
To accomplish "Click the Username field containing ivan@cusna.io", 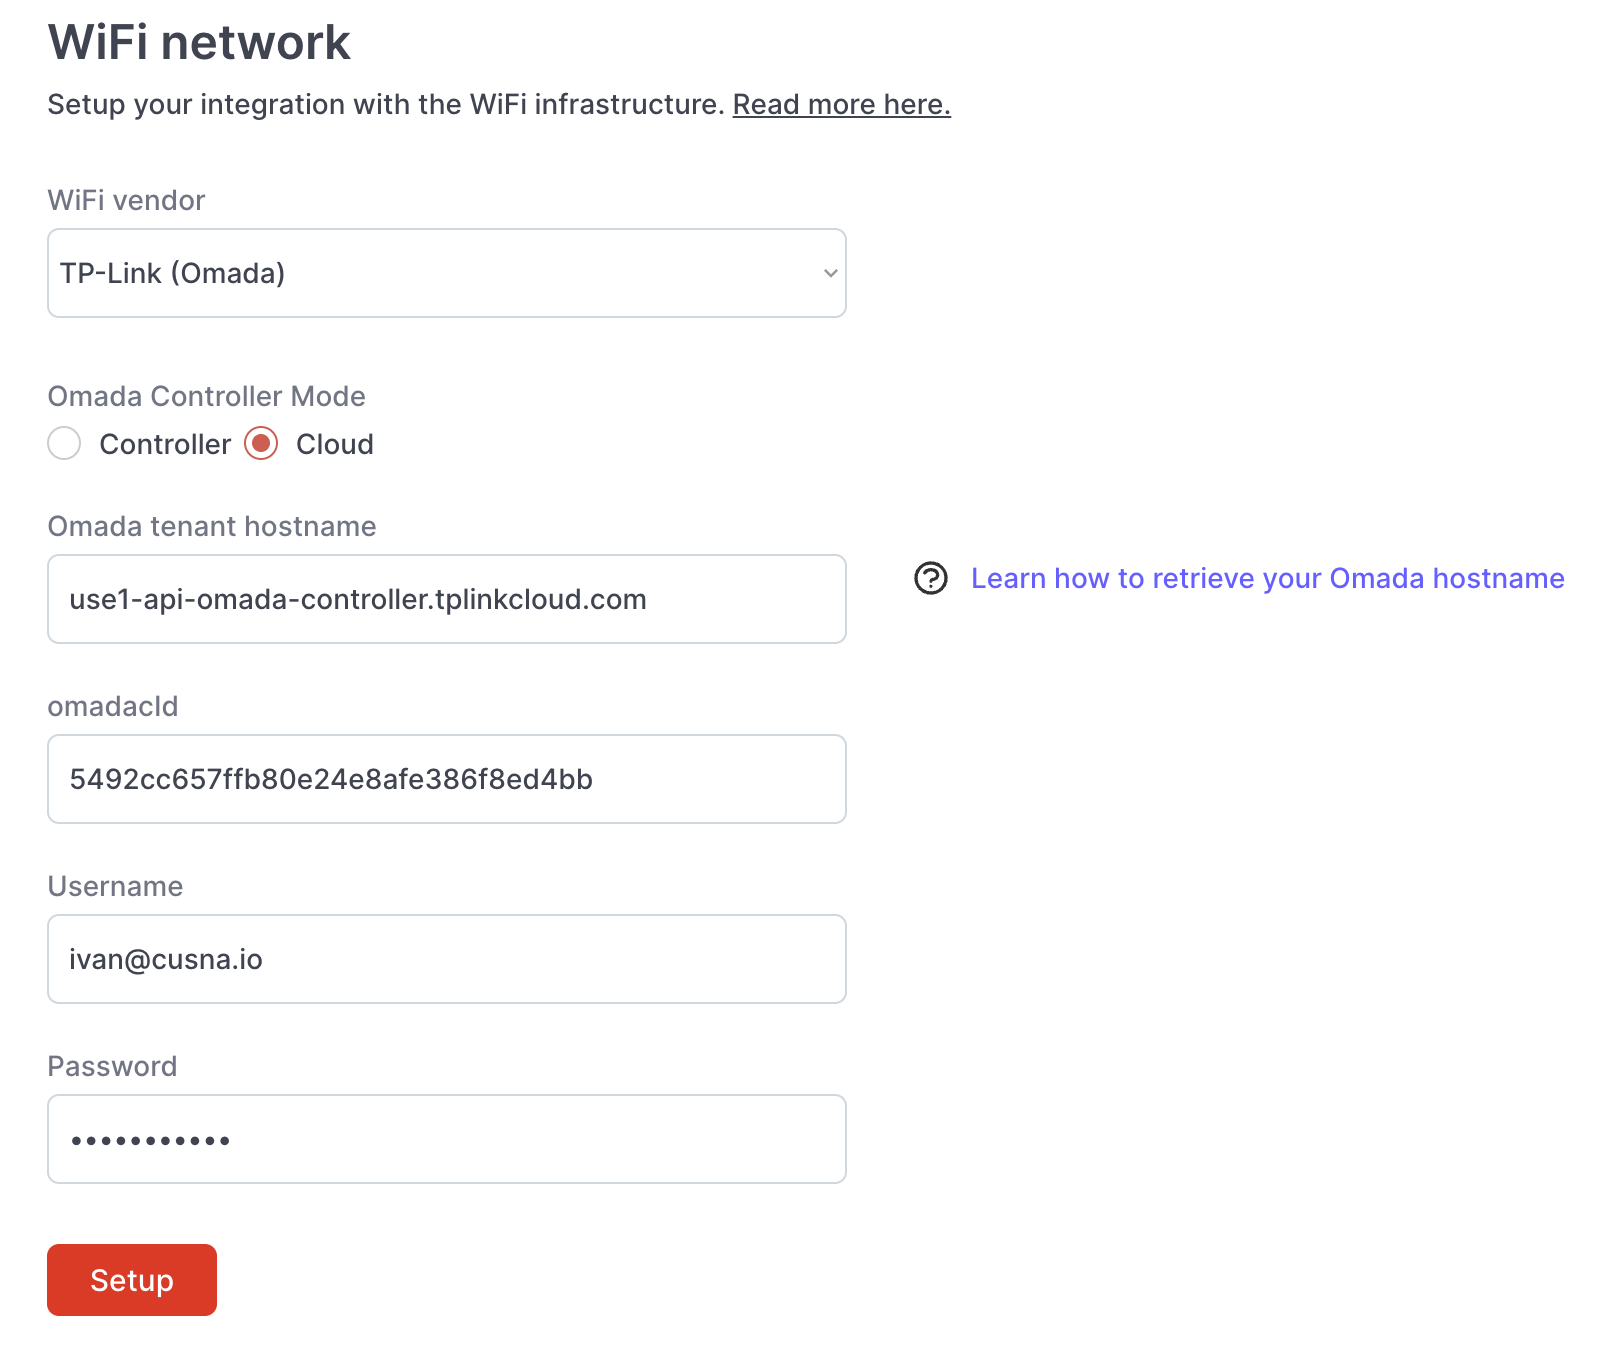I will 446,959.
